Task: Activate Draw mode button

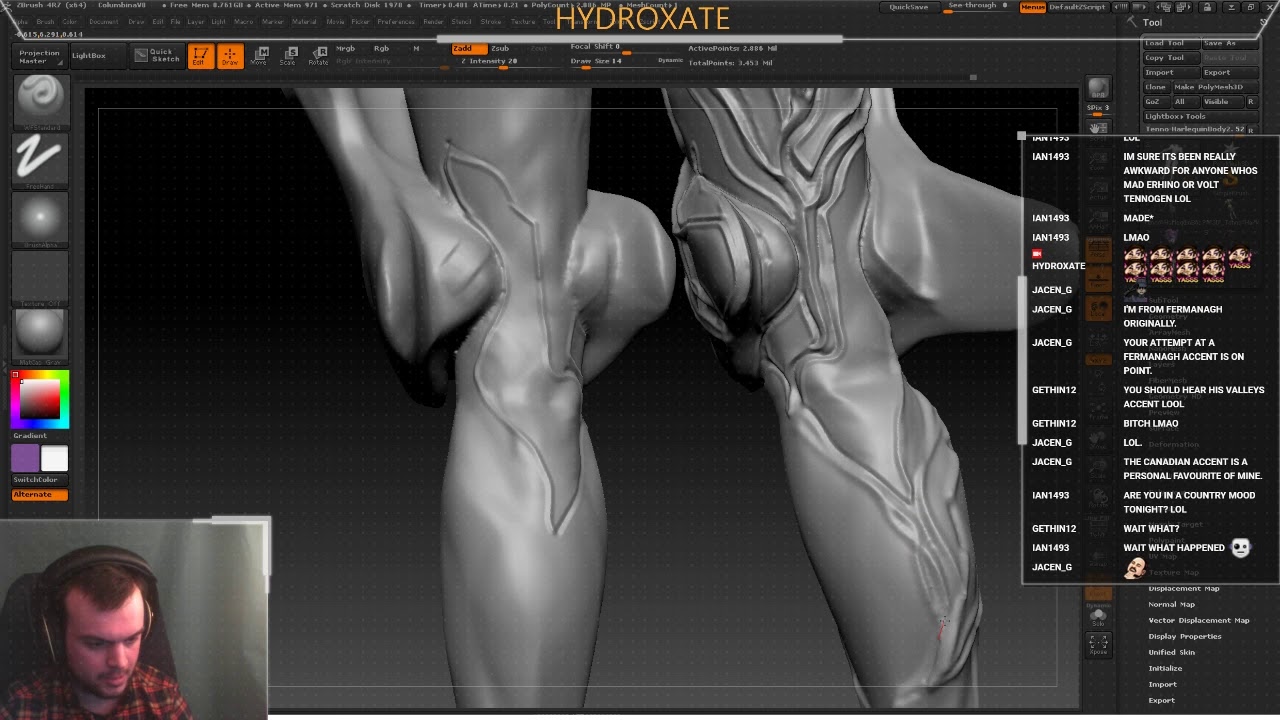Action: tap(230, 56)
